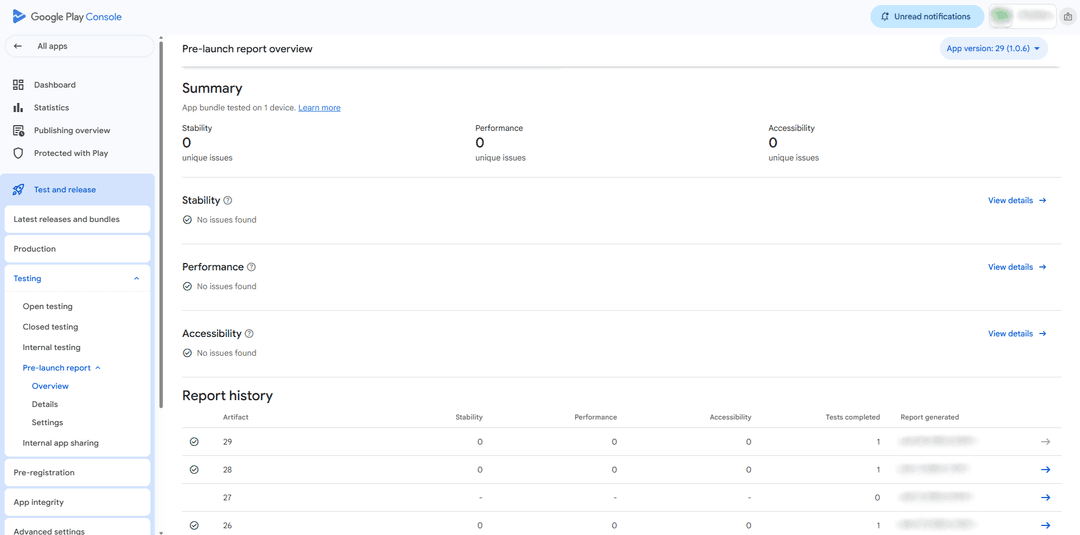
Task: Collapse the Pre-launch report submenu chevron
Action: 98,368
